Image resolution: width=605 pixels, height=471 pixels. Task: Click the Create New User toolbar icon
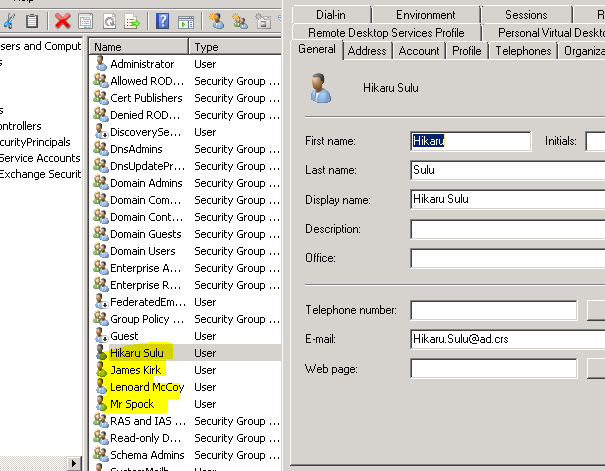(216, 21)
